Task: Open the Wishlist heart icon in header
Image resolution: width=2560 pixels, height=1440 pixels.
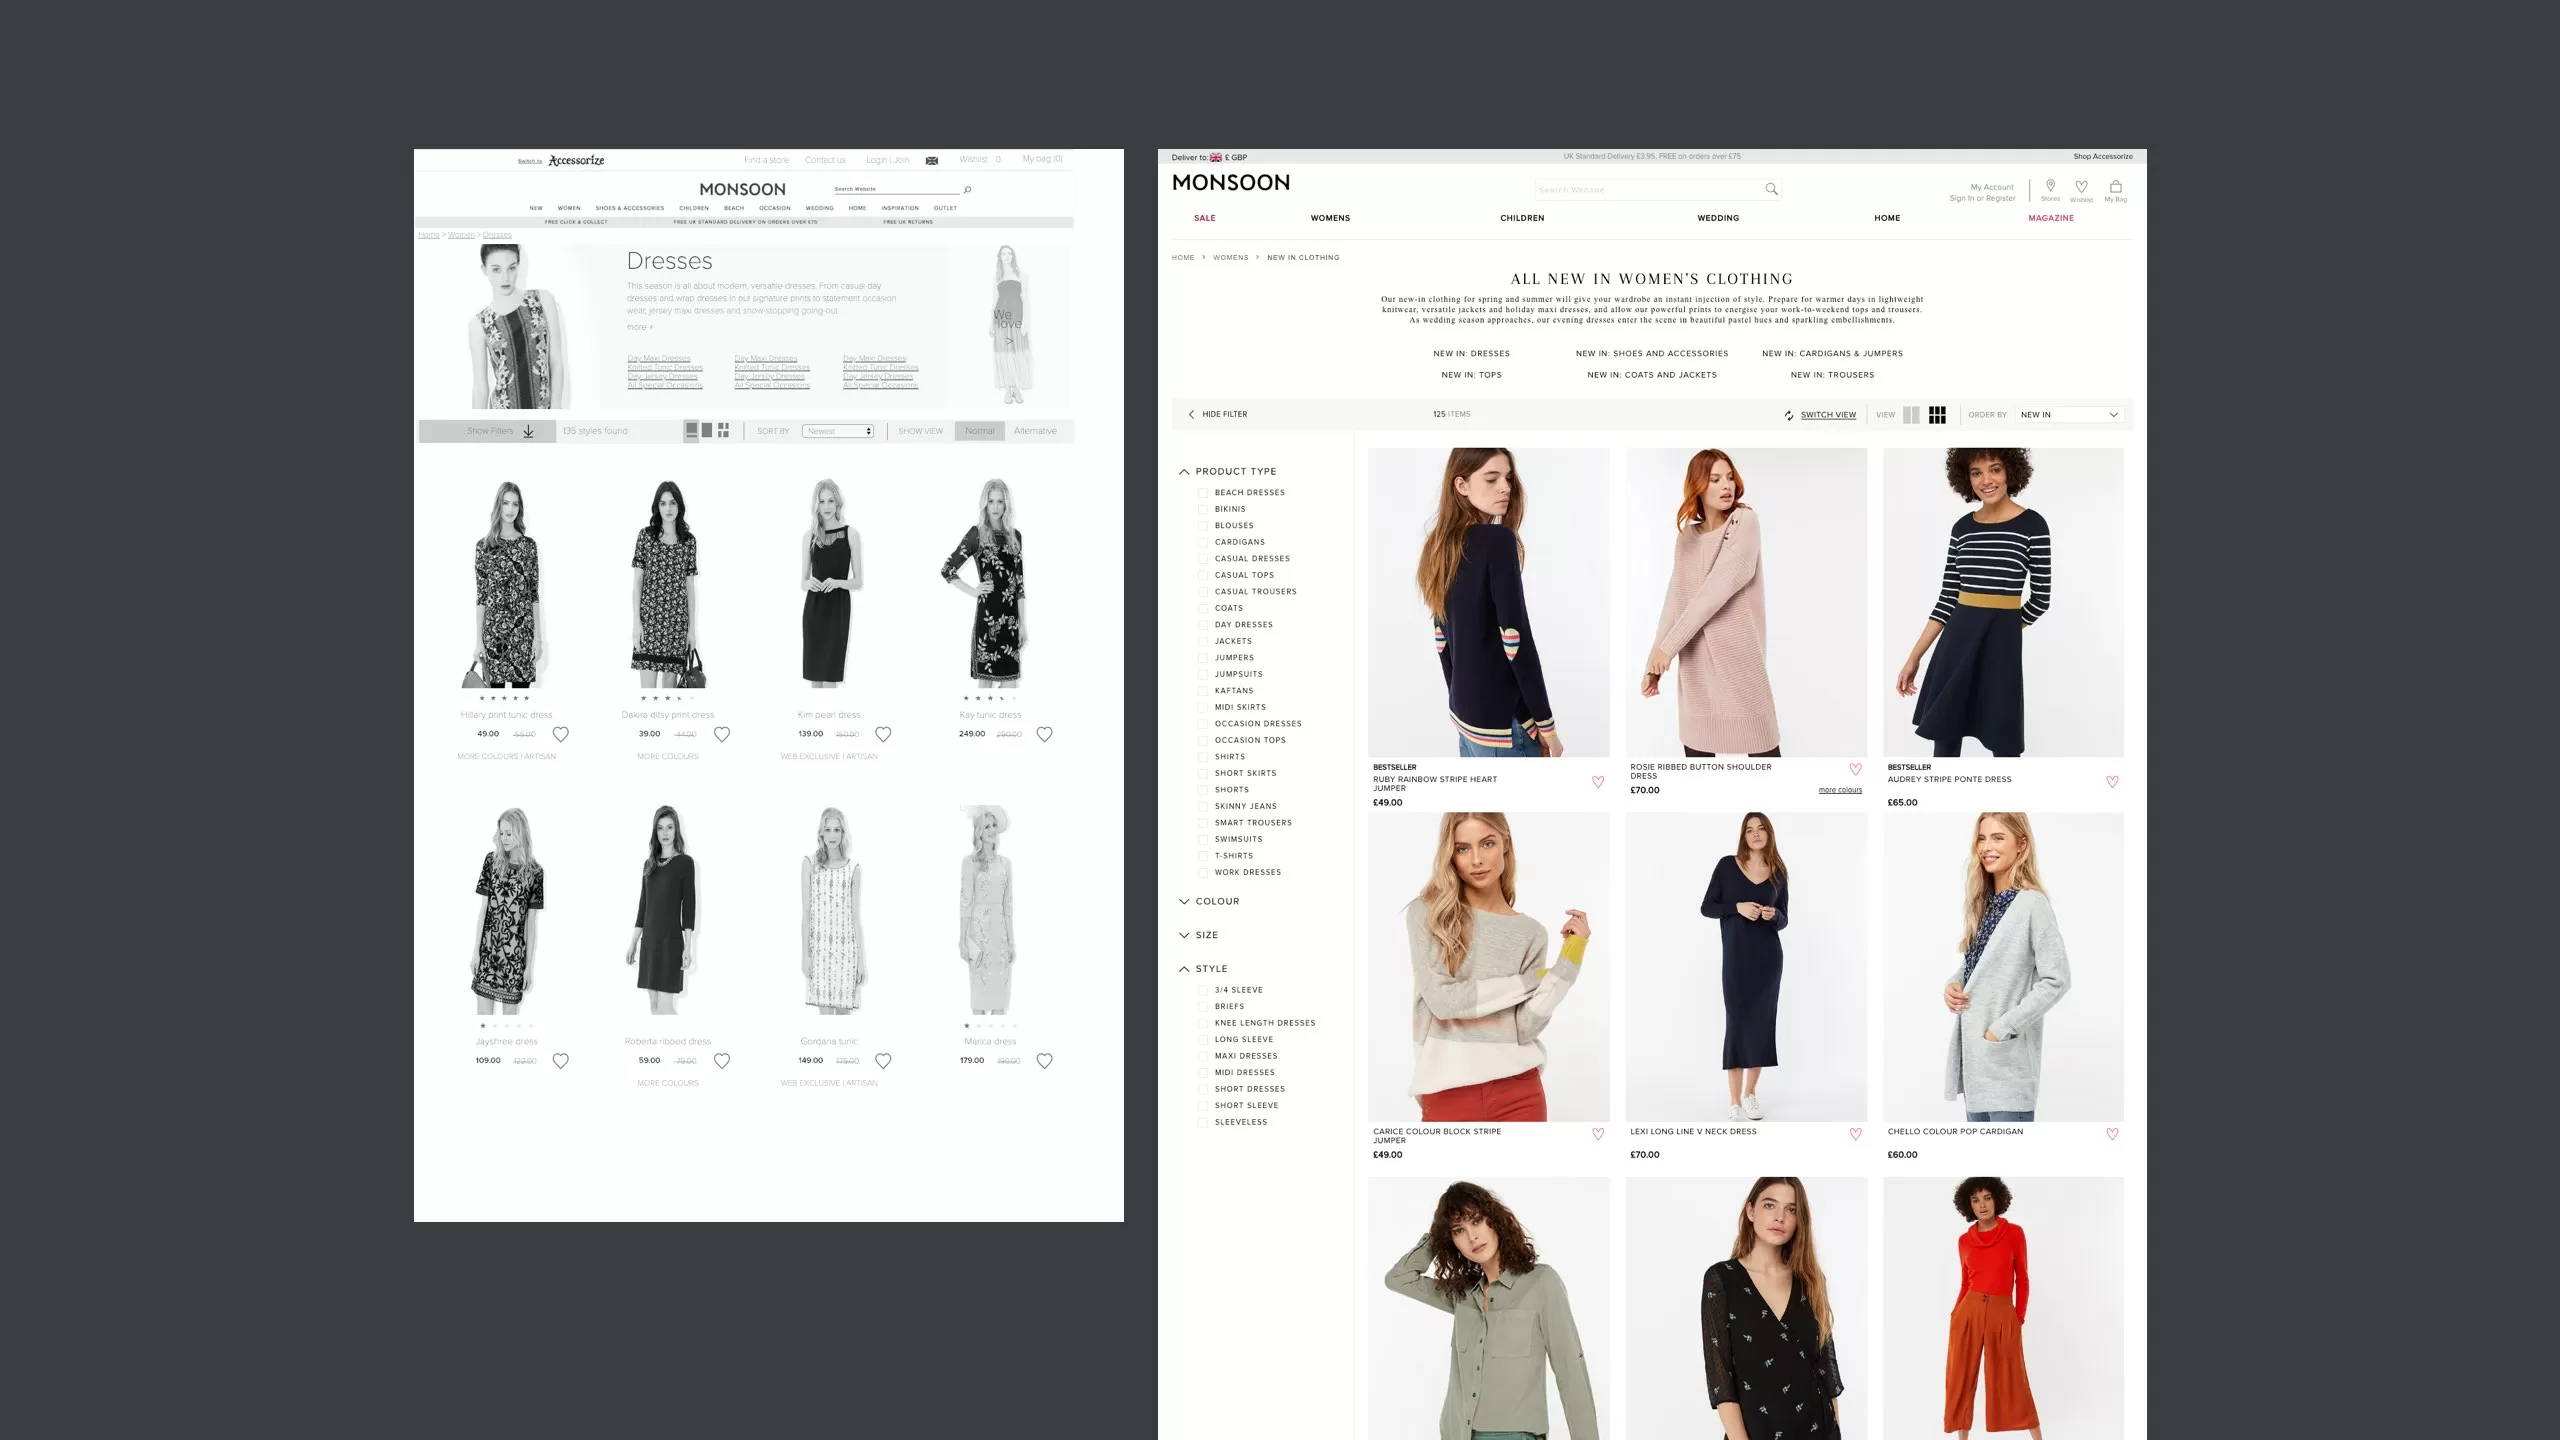Action: point(2081,187)
